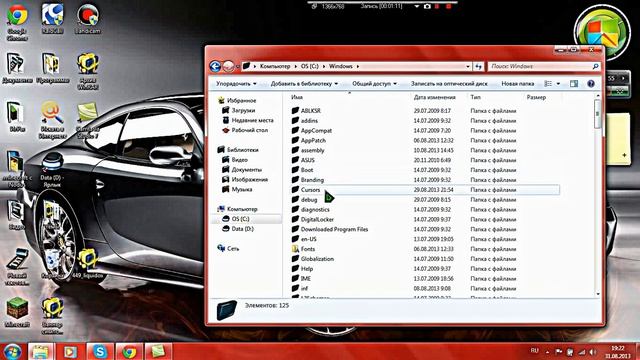Go back in Explorer navigation
Screen dimensions: 640x360
coord(215,66)
